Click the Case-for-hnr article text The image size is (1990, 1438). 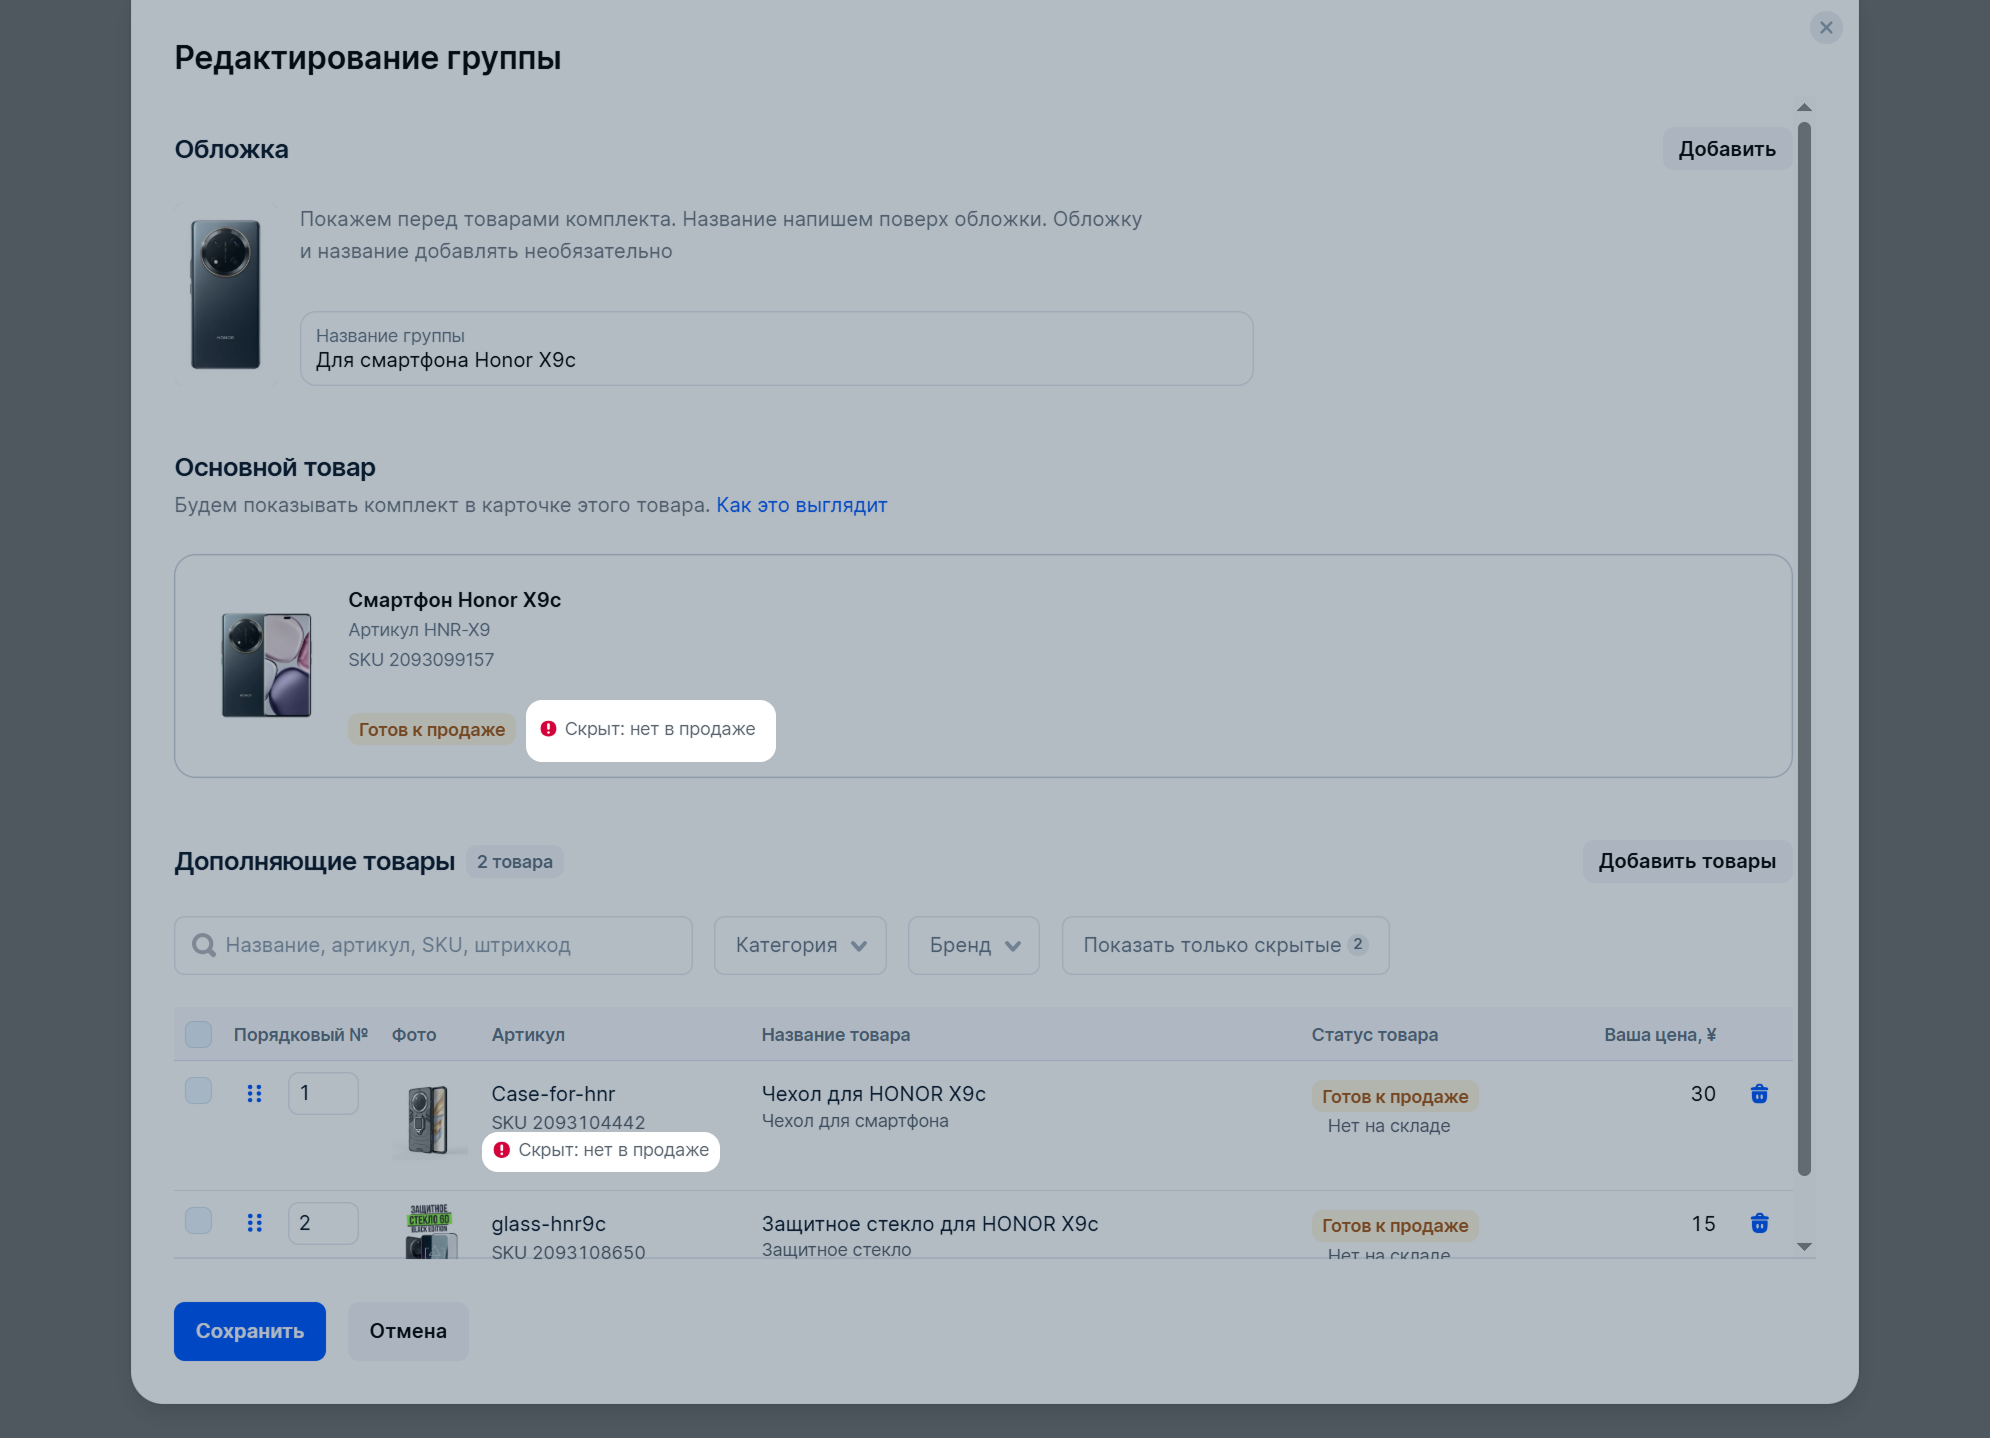point(553,1094)
